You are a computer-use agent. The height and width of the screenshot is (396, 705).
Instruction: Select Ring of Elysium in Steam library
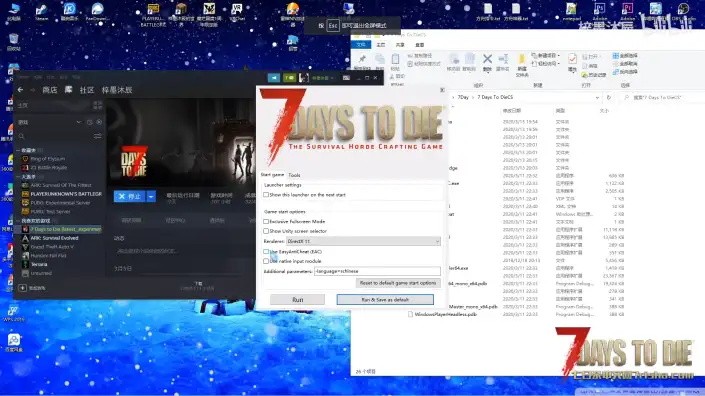tap(48, 159)
